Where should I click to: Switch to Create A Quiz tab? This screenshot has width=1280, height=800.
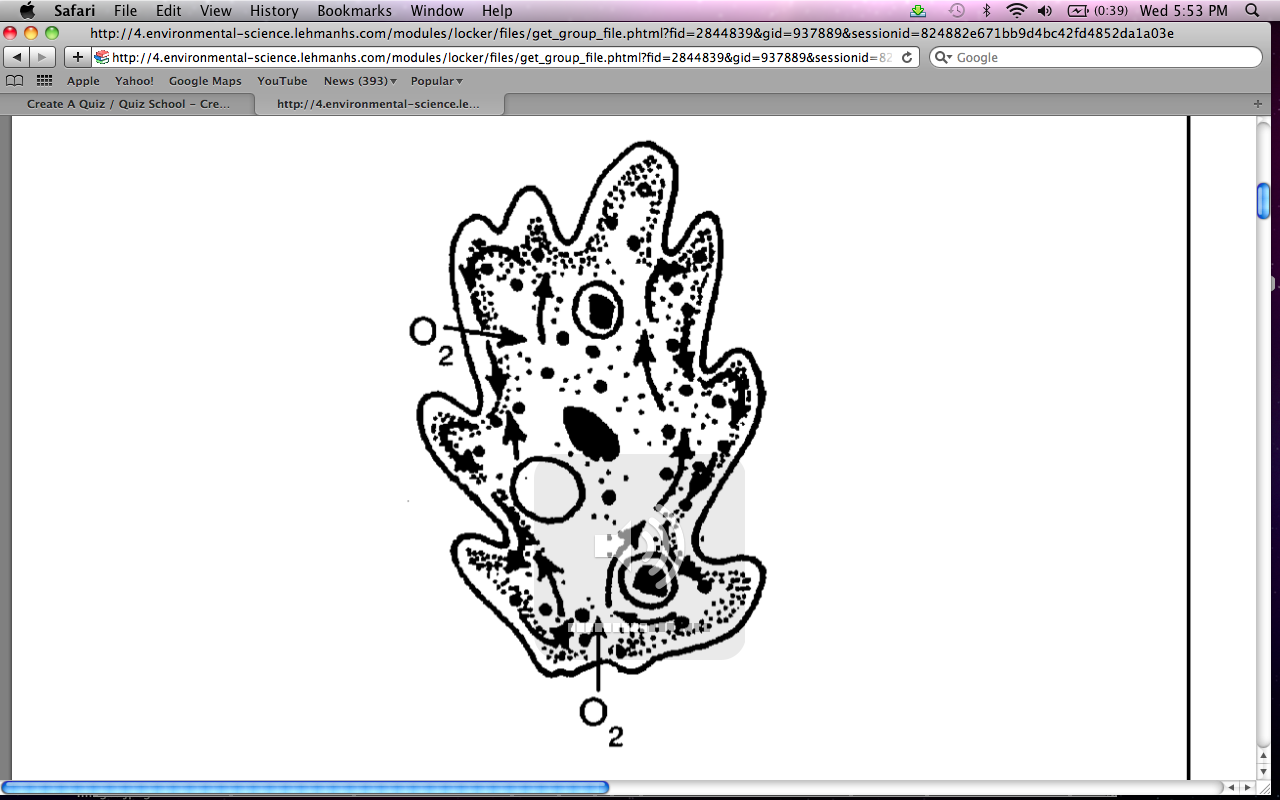pyautogui.click(x=128, y=104)
